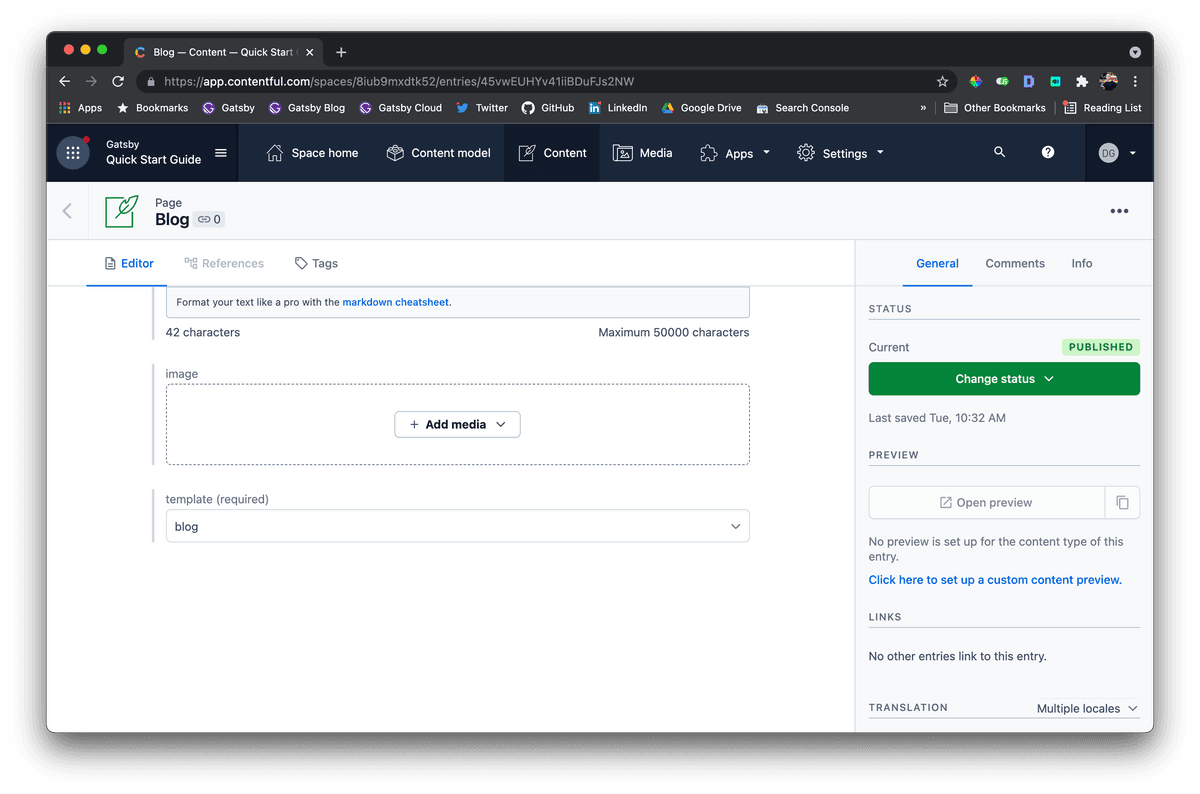1200x794 pixels.
Task: Open the template blog dropdown
Action: click(457, 526)
